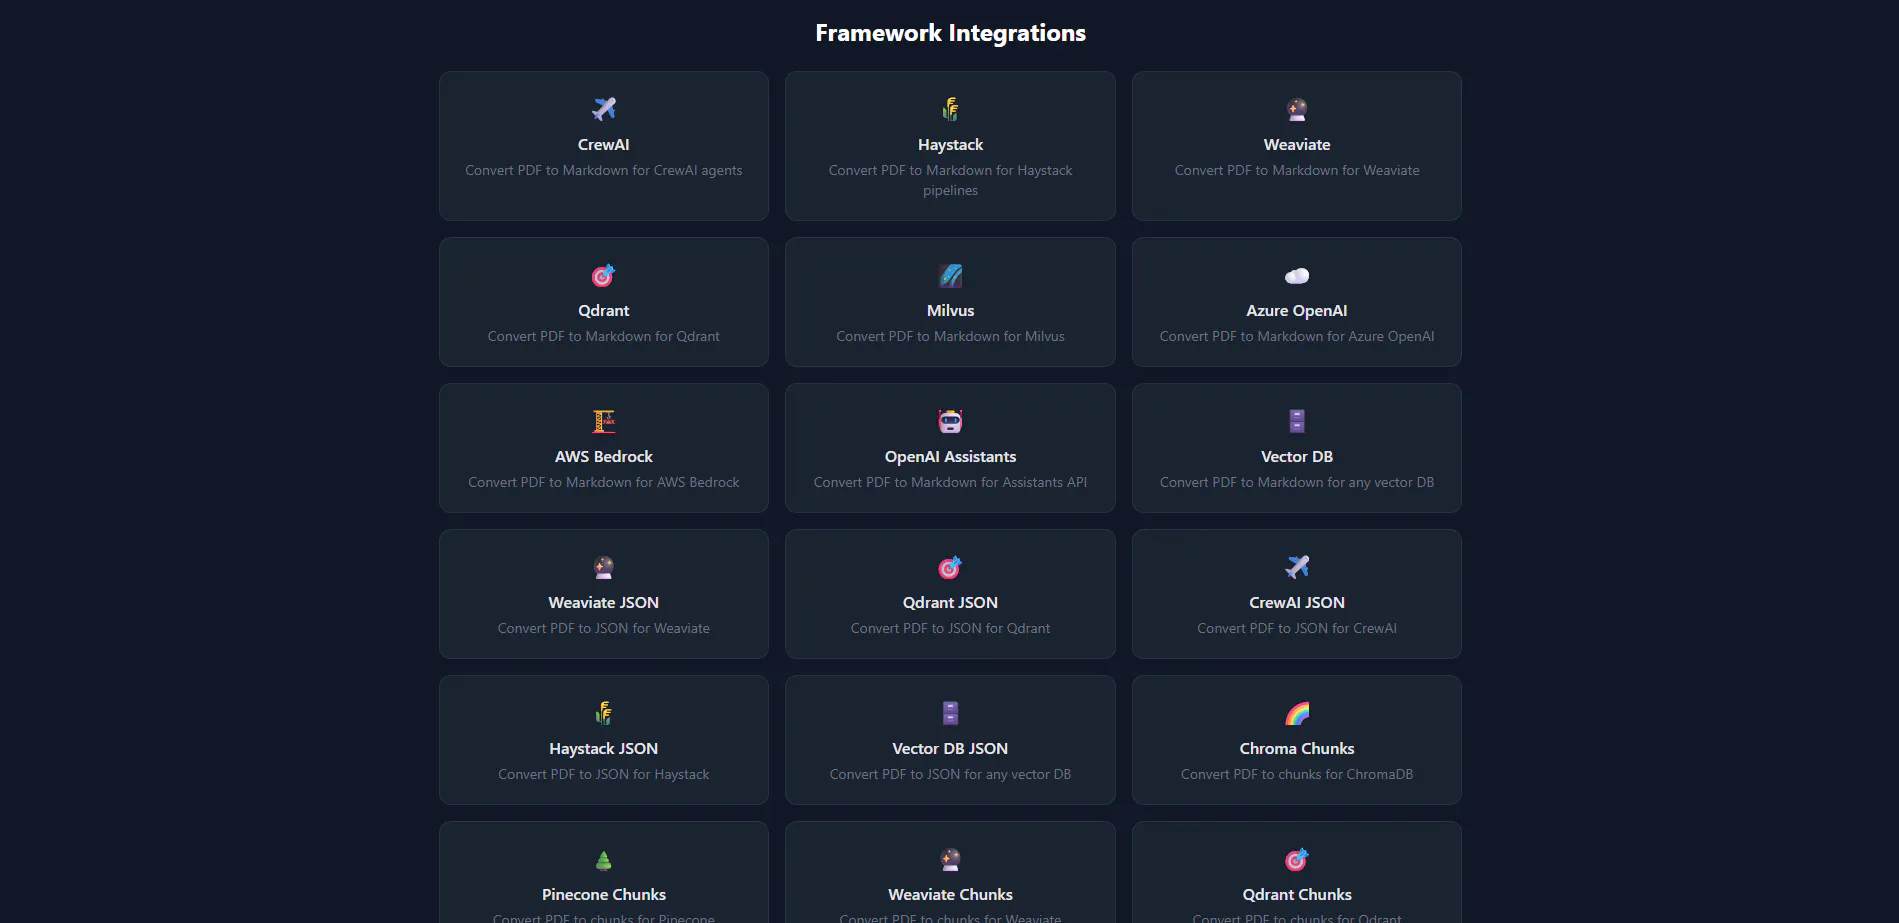
Task: Click "Convert PDF to Markdown for AWS Bedrock"
Action: point(604,483)
